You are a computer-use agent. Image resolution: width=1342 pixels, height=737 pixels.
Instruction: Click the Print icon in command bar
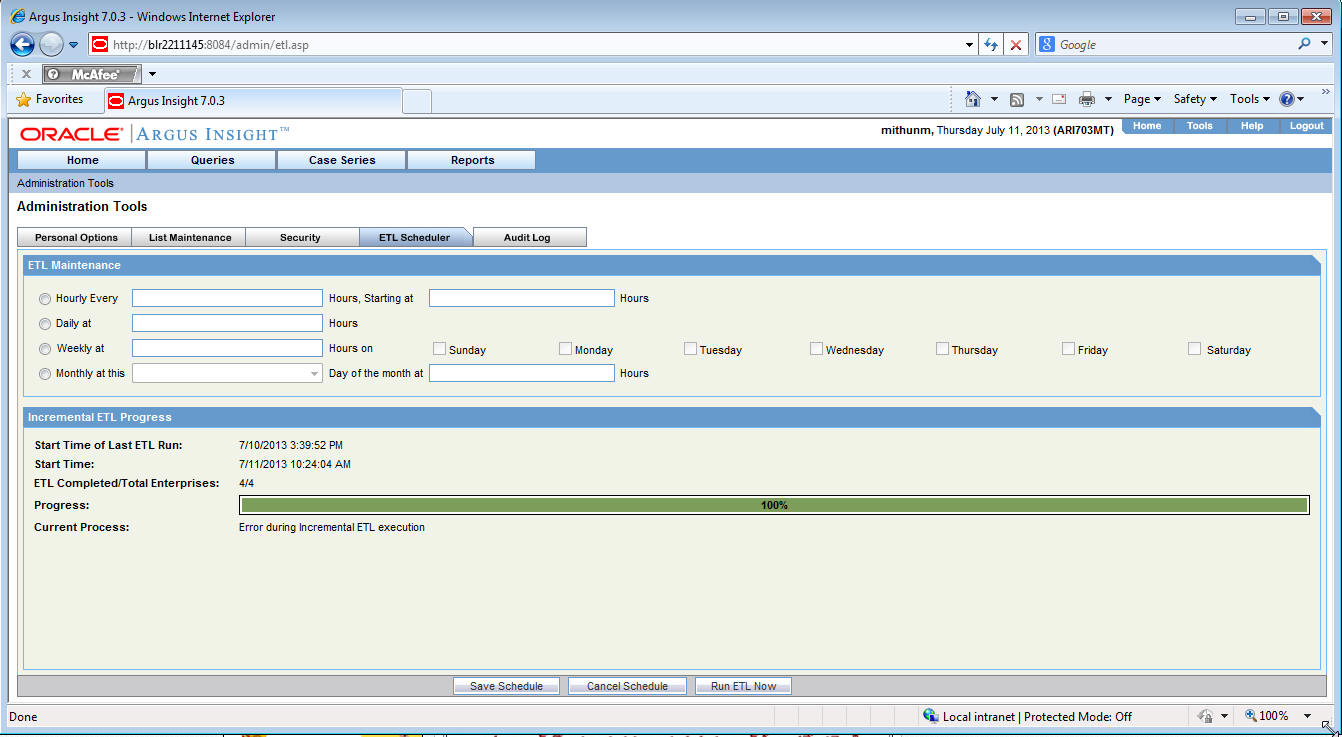1087,99
